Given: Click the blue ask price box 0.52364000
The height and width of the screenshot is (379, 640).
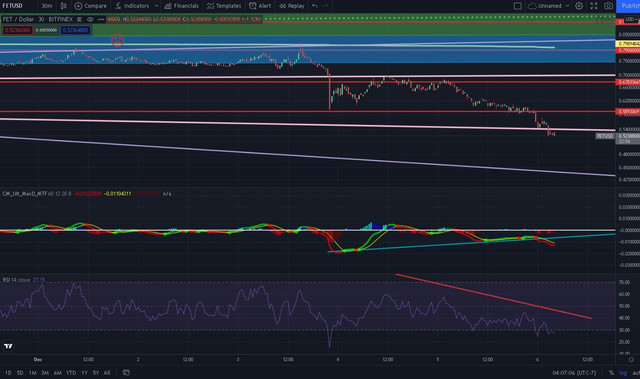Looking at the screenshot, I should [x=76, y=30].
